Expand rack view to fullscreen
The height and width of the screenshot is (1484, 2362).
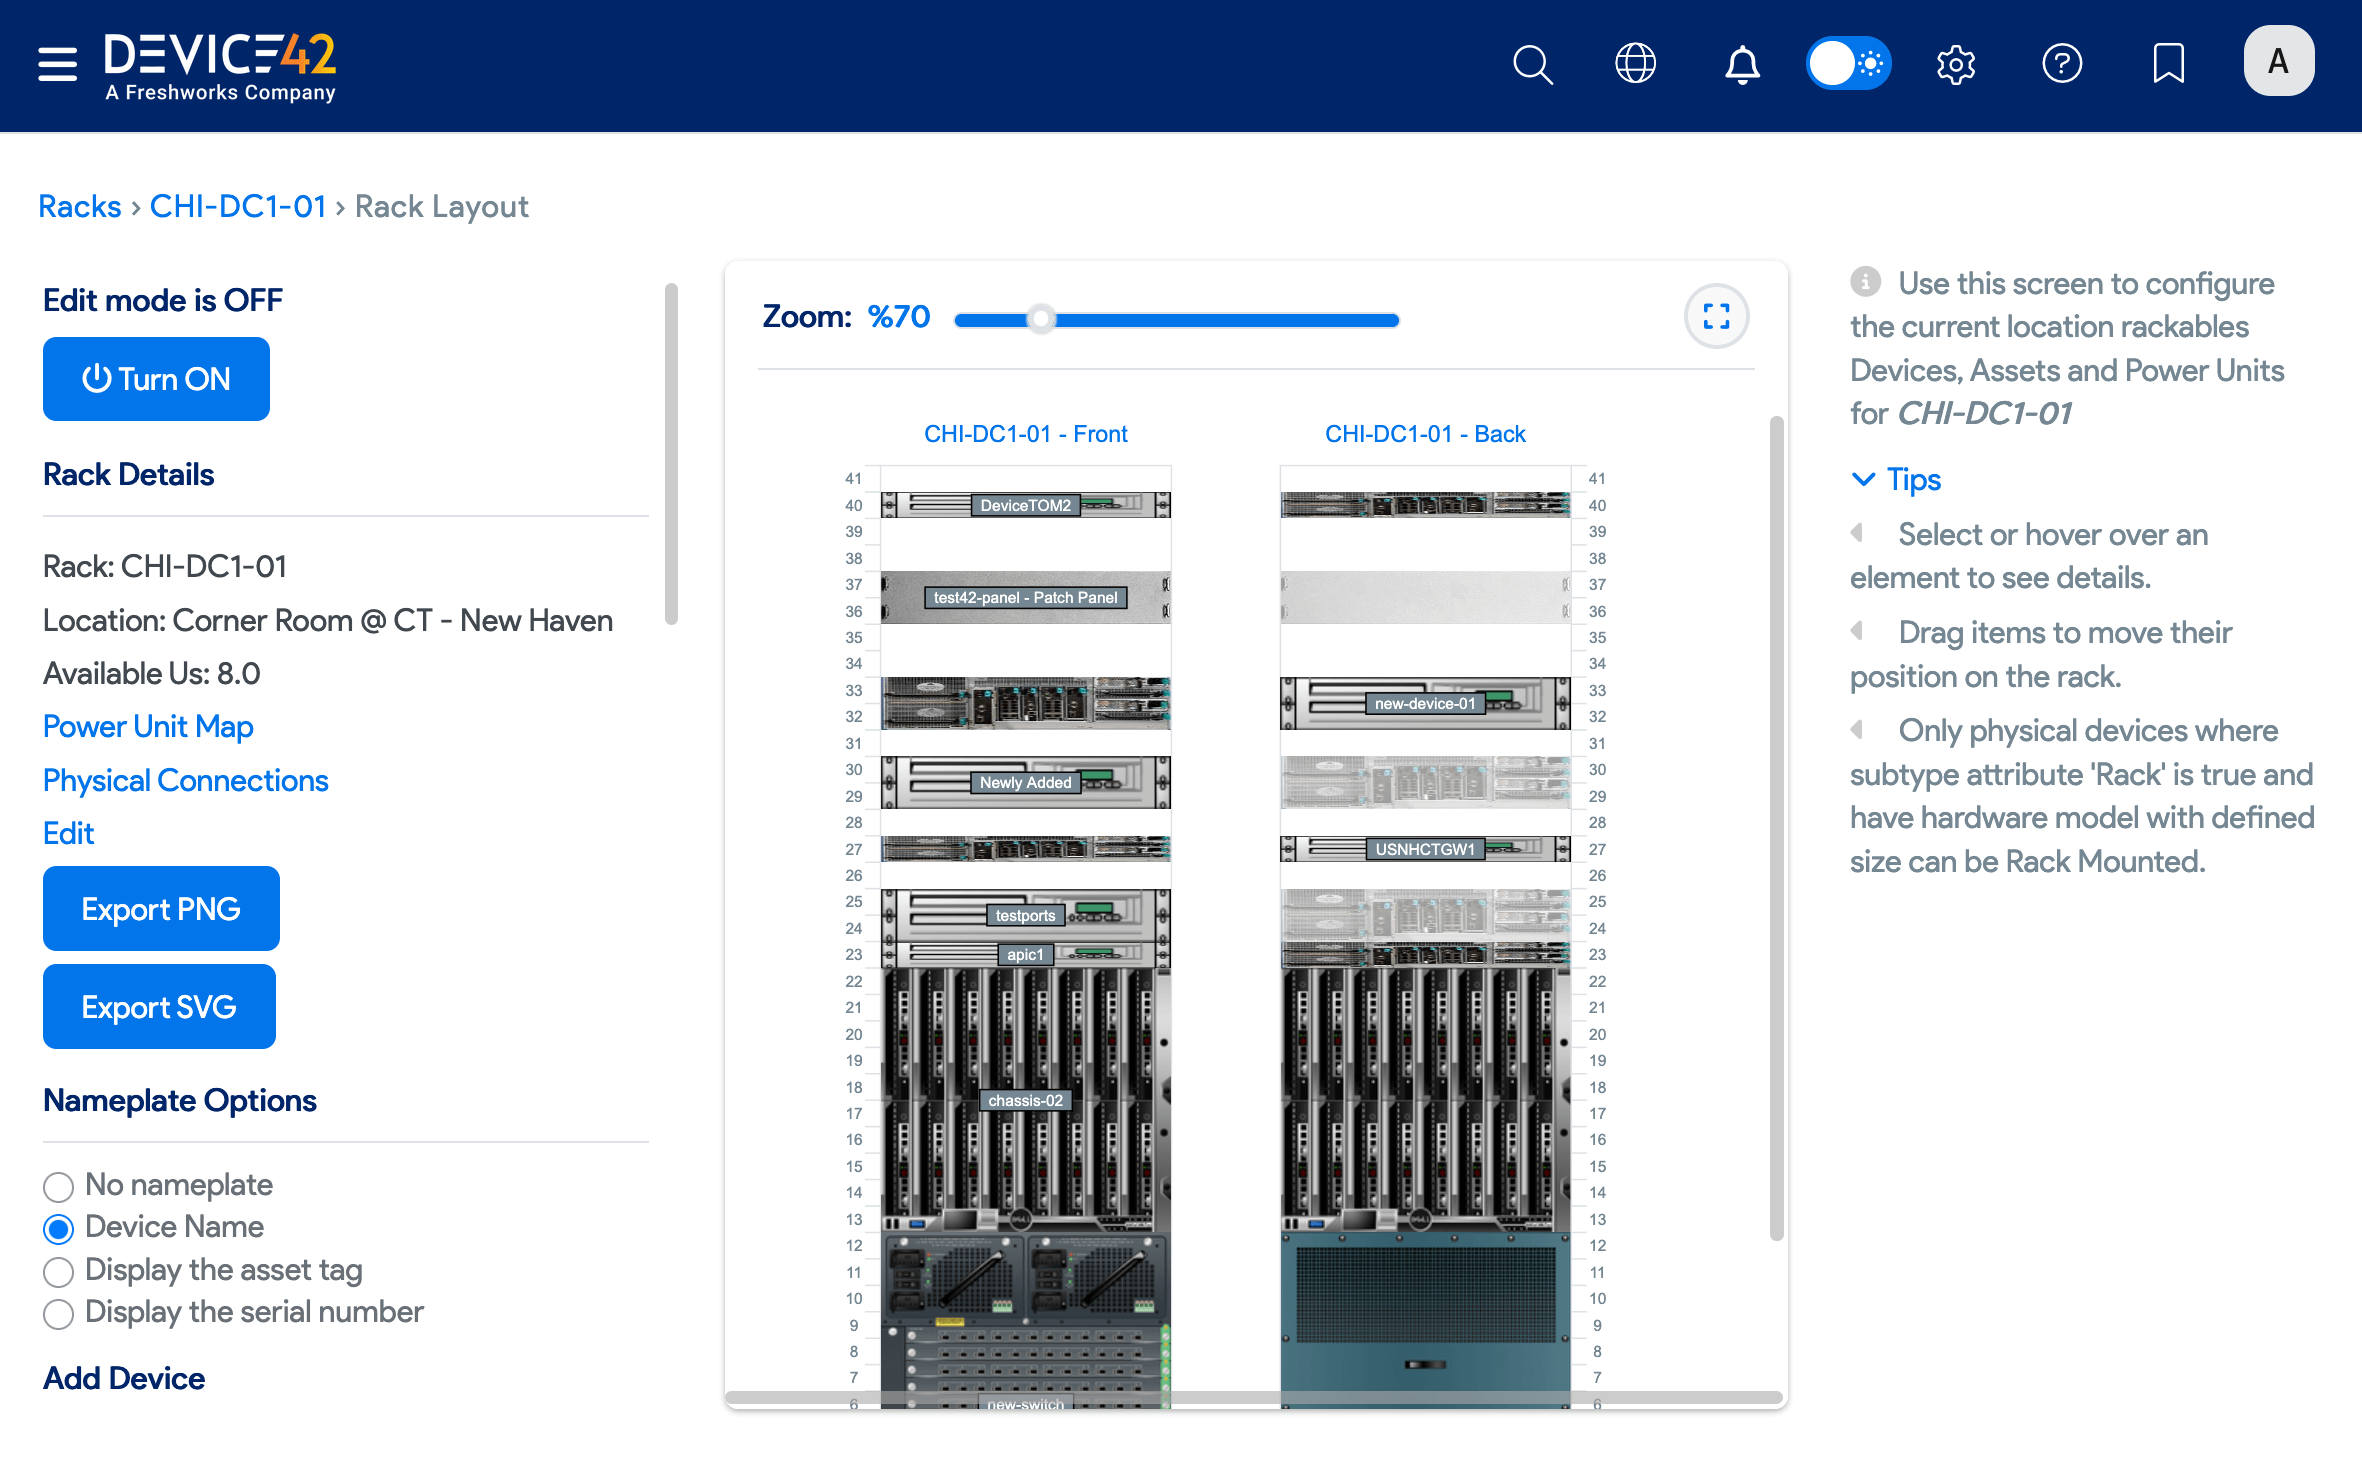click(x=1716, y=317)
